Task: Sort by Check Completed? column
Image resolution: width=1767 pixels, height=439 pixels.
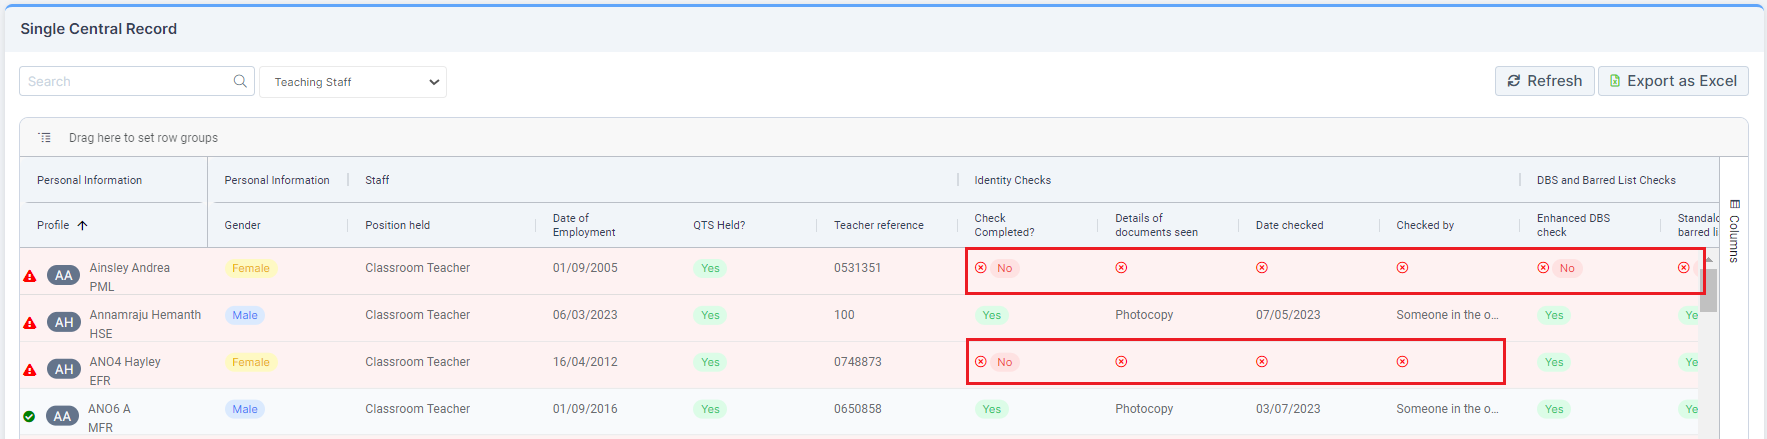Action: tap(1005, 225)
